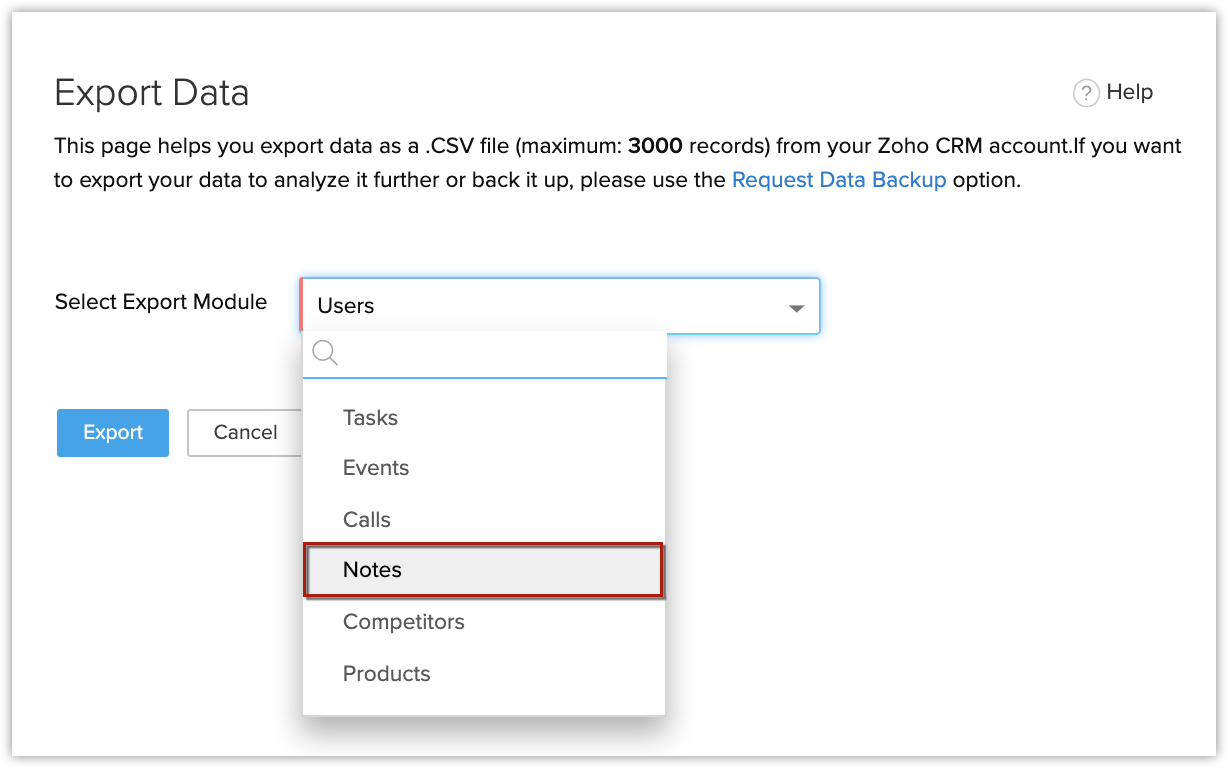Screen dimensions: 1228x768
Task: Click the question mark Help icon
Action: pos(1086,93)
